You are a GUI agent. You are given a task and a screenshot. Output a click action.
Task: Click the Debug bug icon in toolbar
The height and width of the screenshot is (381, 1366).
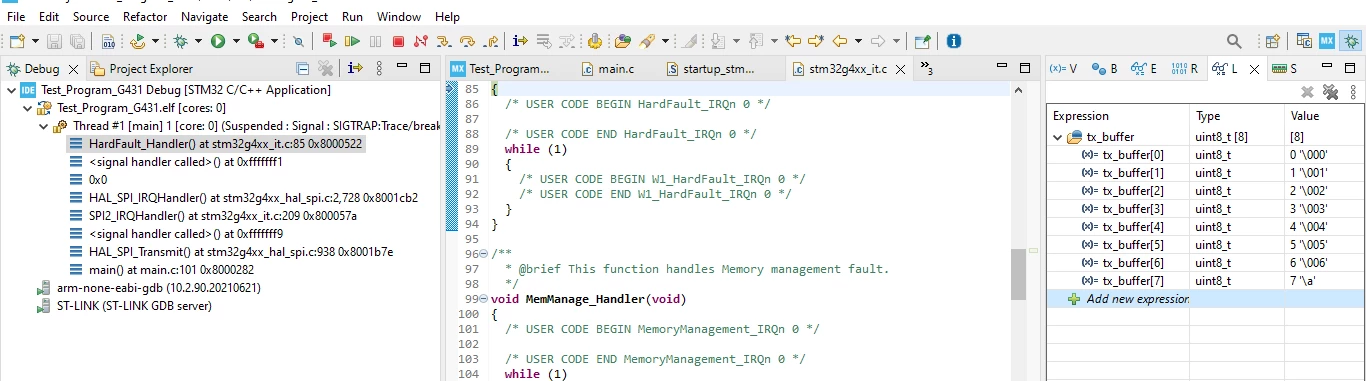[x=180, y=41]
